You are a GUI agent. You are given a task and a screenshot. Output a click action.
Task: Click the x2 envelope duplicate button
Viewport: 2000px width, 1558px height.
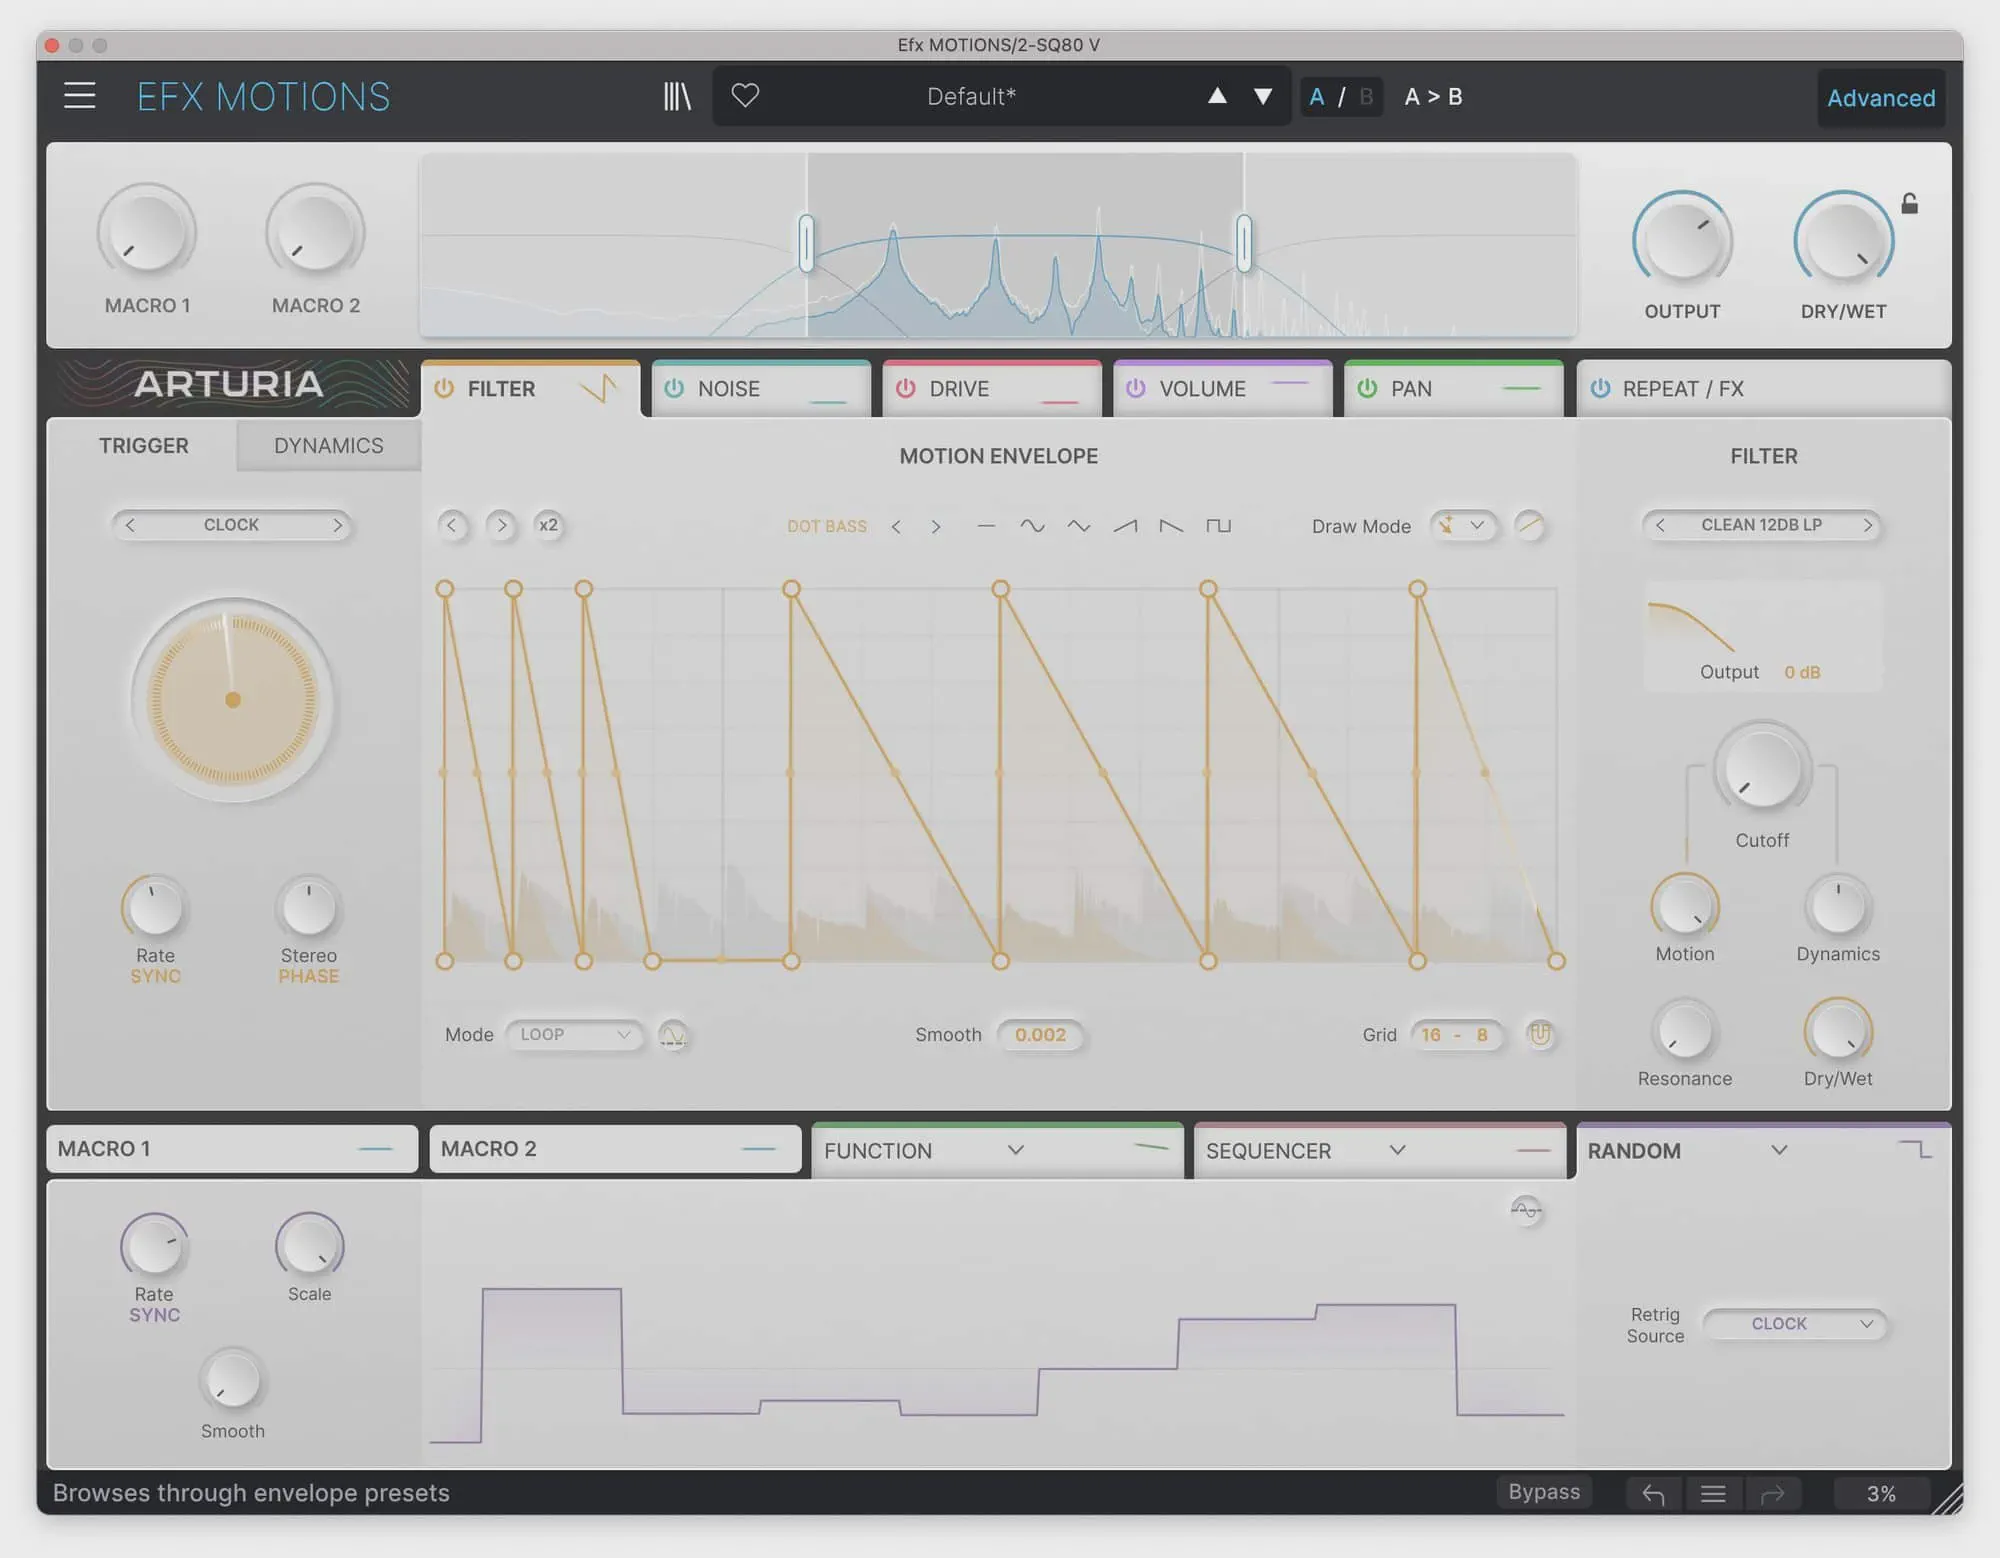click(x=548, y=525)
